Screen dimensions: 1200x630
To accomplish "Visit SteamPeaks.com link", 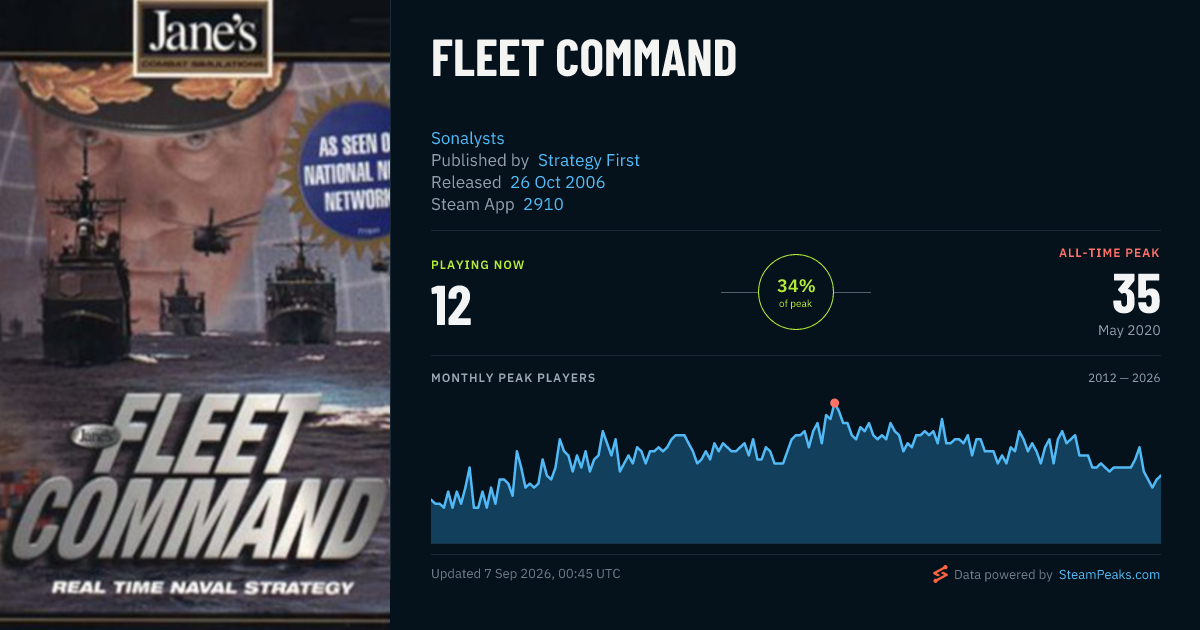I will click(x=1109, y=575).
